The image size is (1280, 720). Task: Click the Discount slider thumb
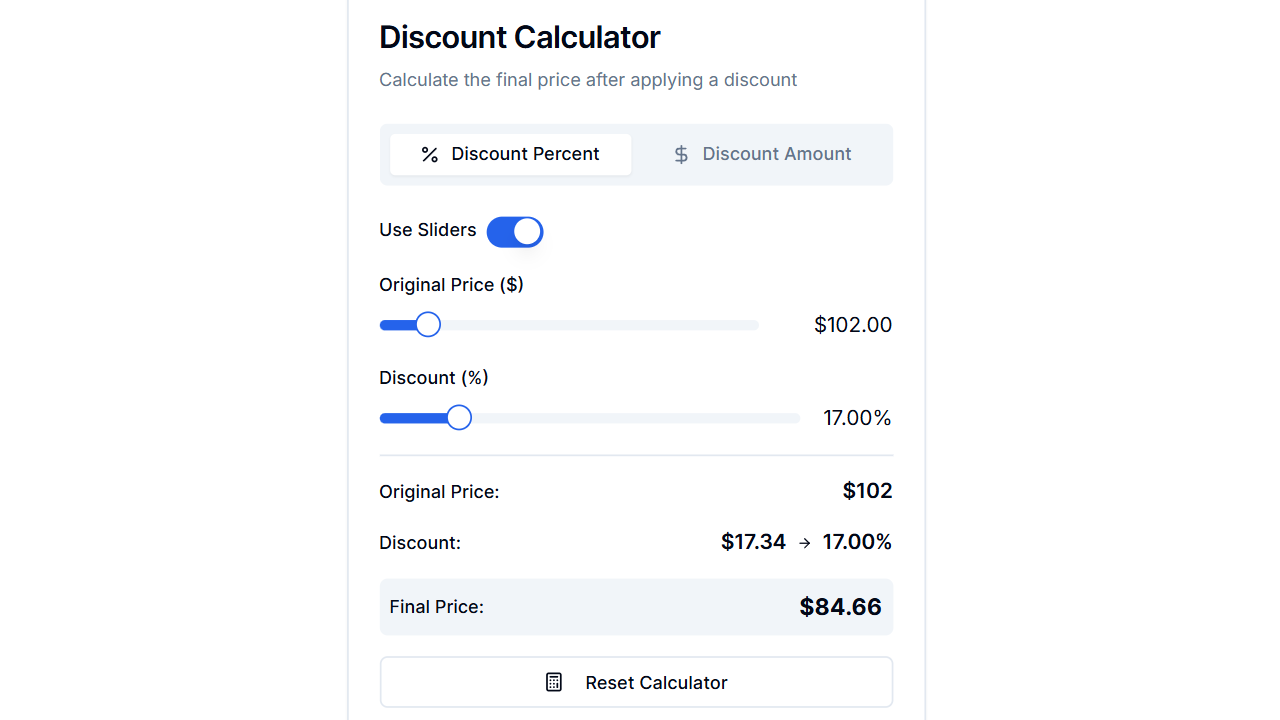point(459,417)
